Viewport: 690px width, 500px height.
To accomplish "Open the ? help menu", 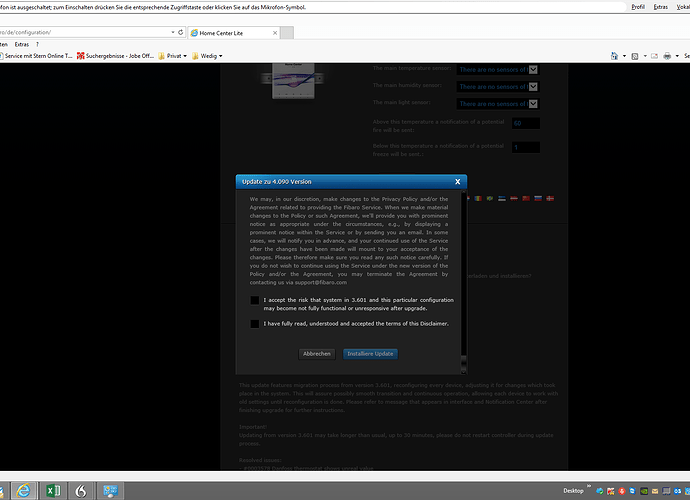I will [37, 44].
